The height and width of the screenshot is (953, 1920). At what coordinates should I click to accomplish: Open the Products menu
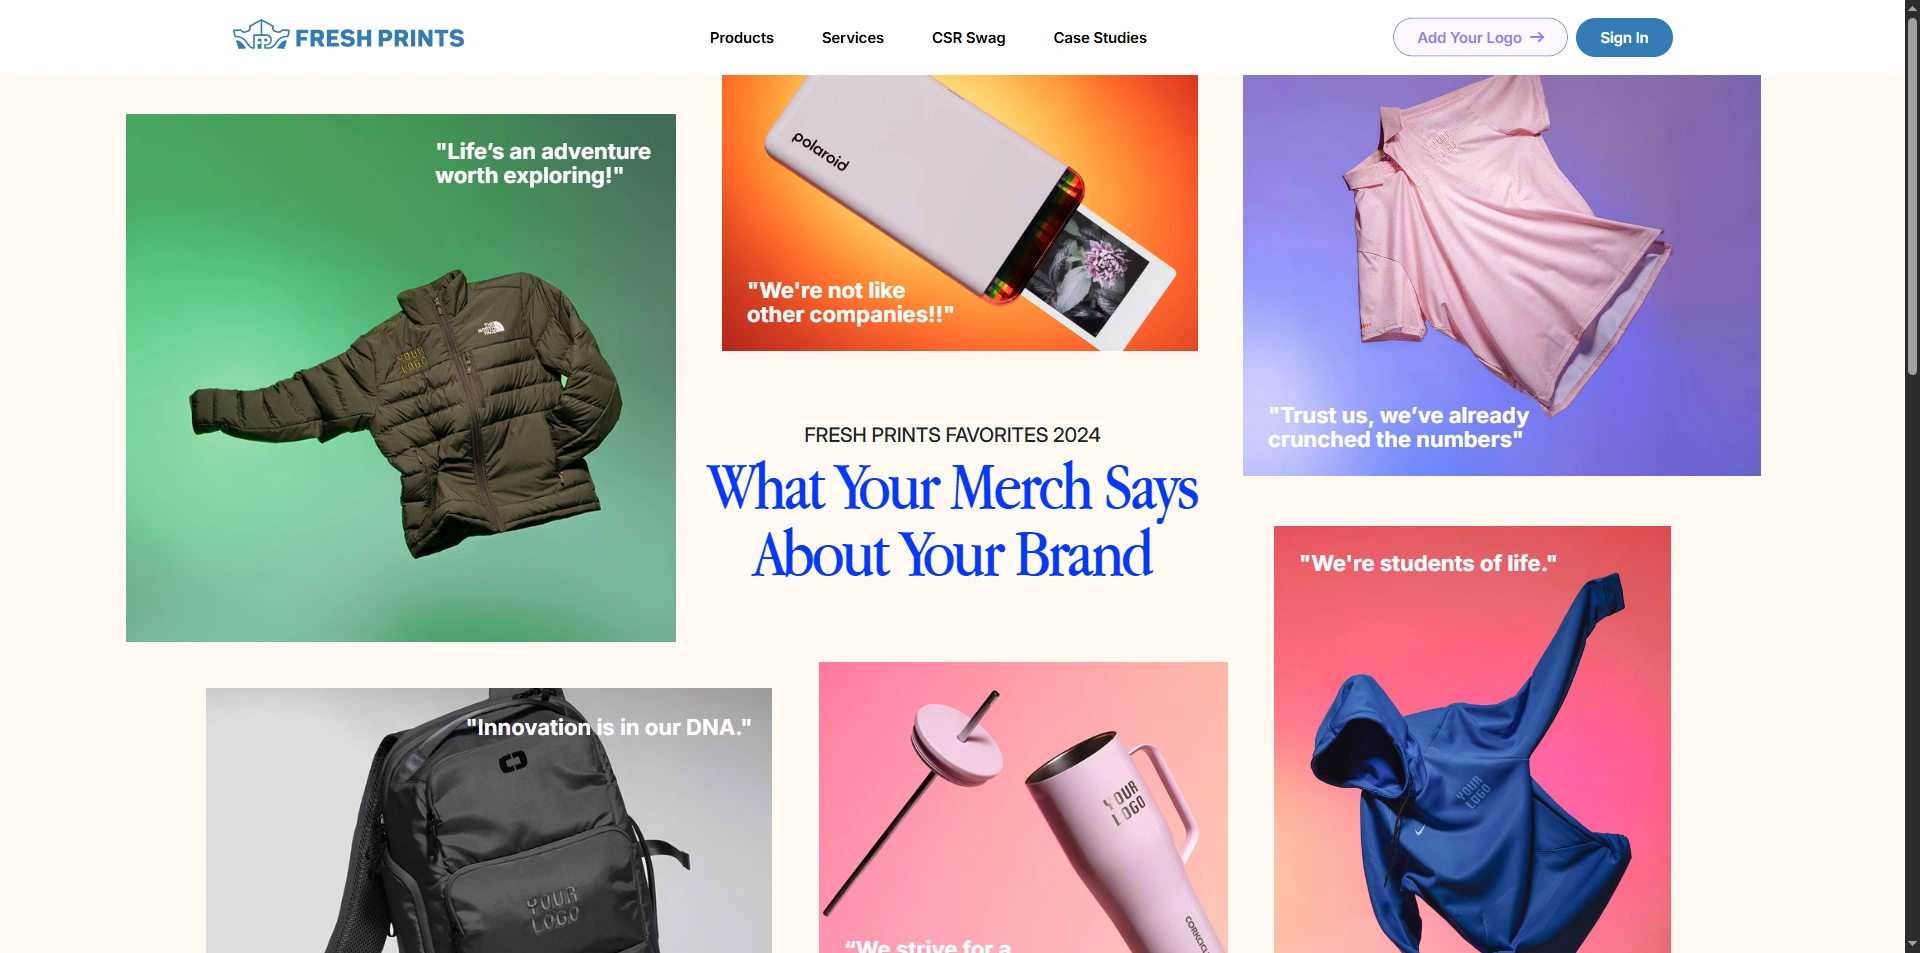tap(742, 37)
